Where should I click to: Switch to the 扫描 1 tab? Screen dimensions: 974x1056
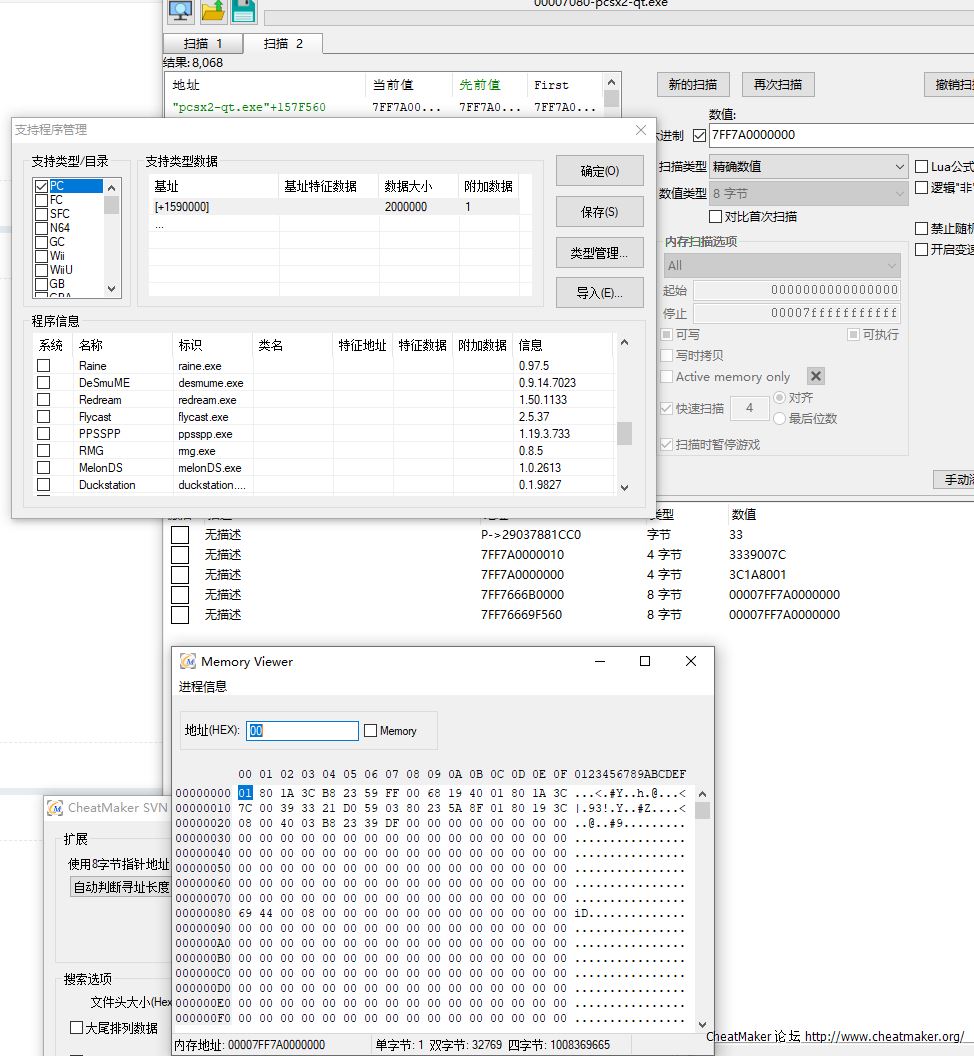203,43
